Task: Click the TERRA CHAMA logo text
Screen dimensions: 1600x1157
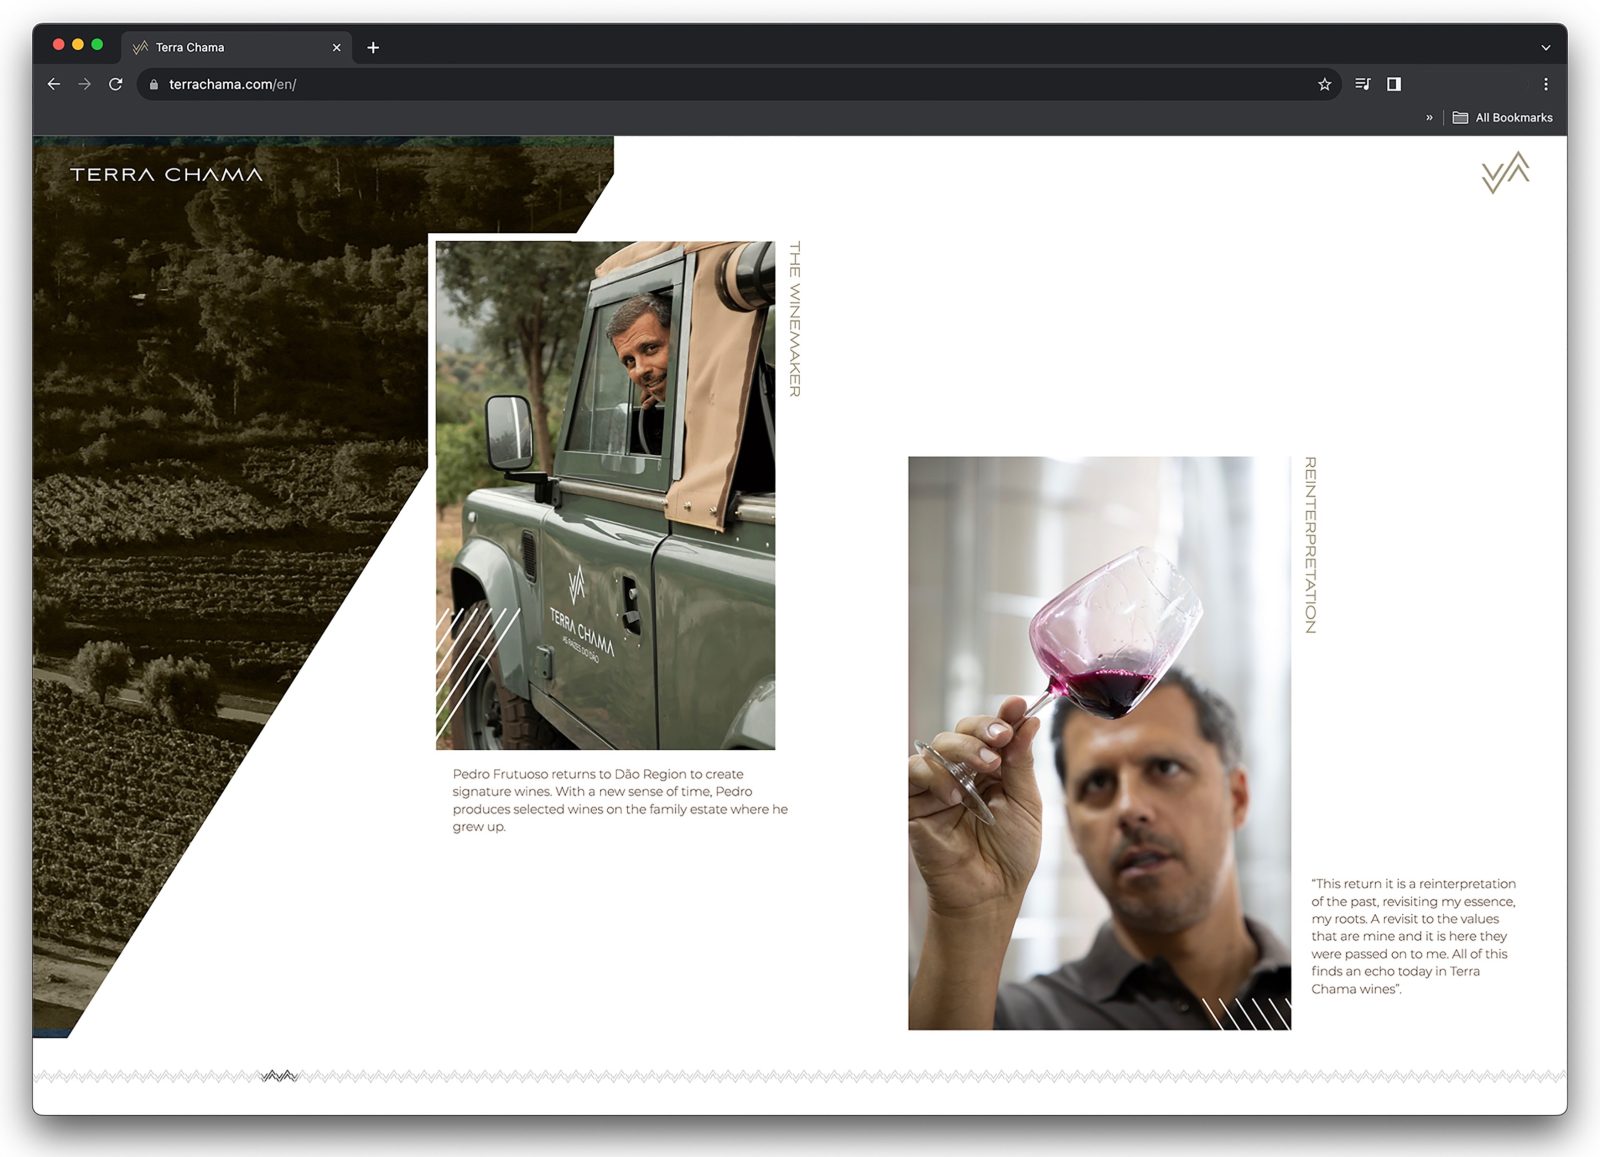Action: (x=166, y=174)
